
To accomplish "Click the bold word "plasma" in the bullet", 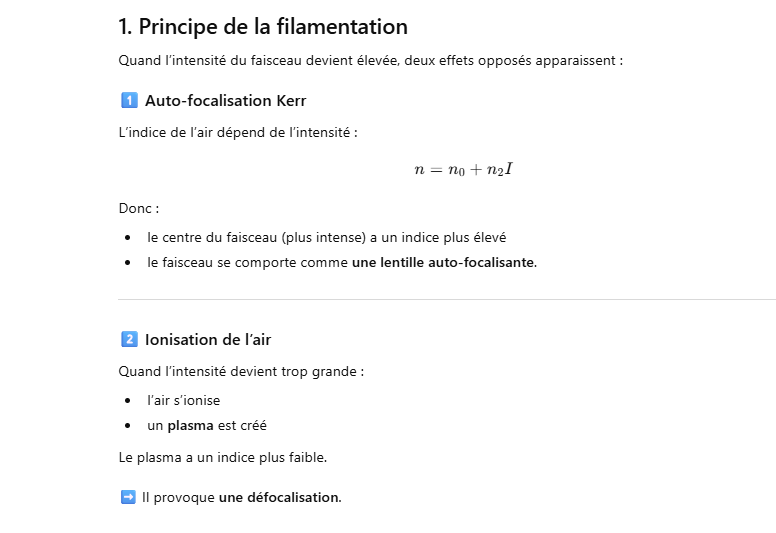I will pos(190,425).
